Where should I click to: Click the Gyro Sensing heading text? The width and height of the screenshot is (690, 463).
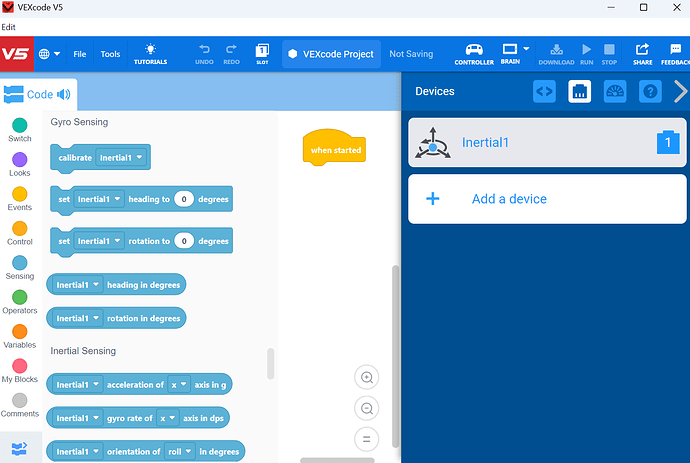[79, 122]
